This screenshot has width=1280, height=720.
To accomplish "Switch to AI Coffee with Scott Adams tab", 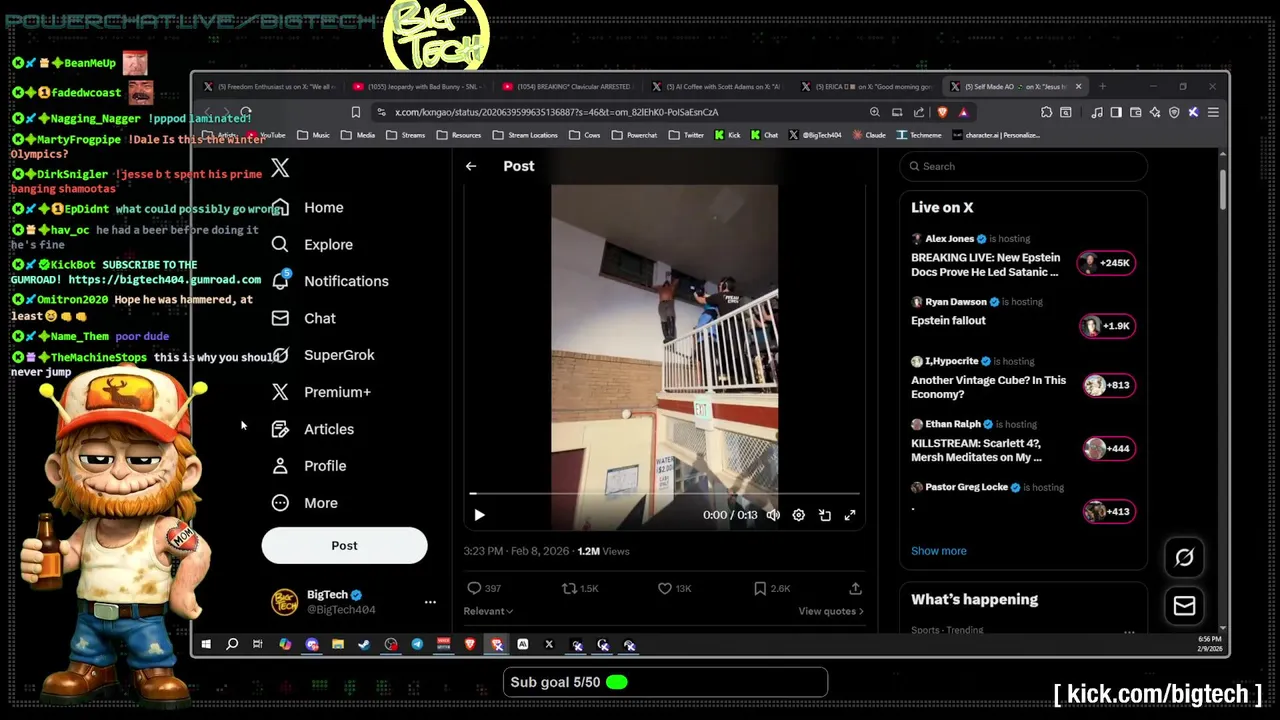I will click(x=716, y=87).
